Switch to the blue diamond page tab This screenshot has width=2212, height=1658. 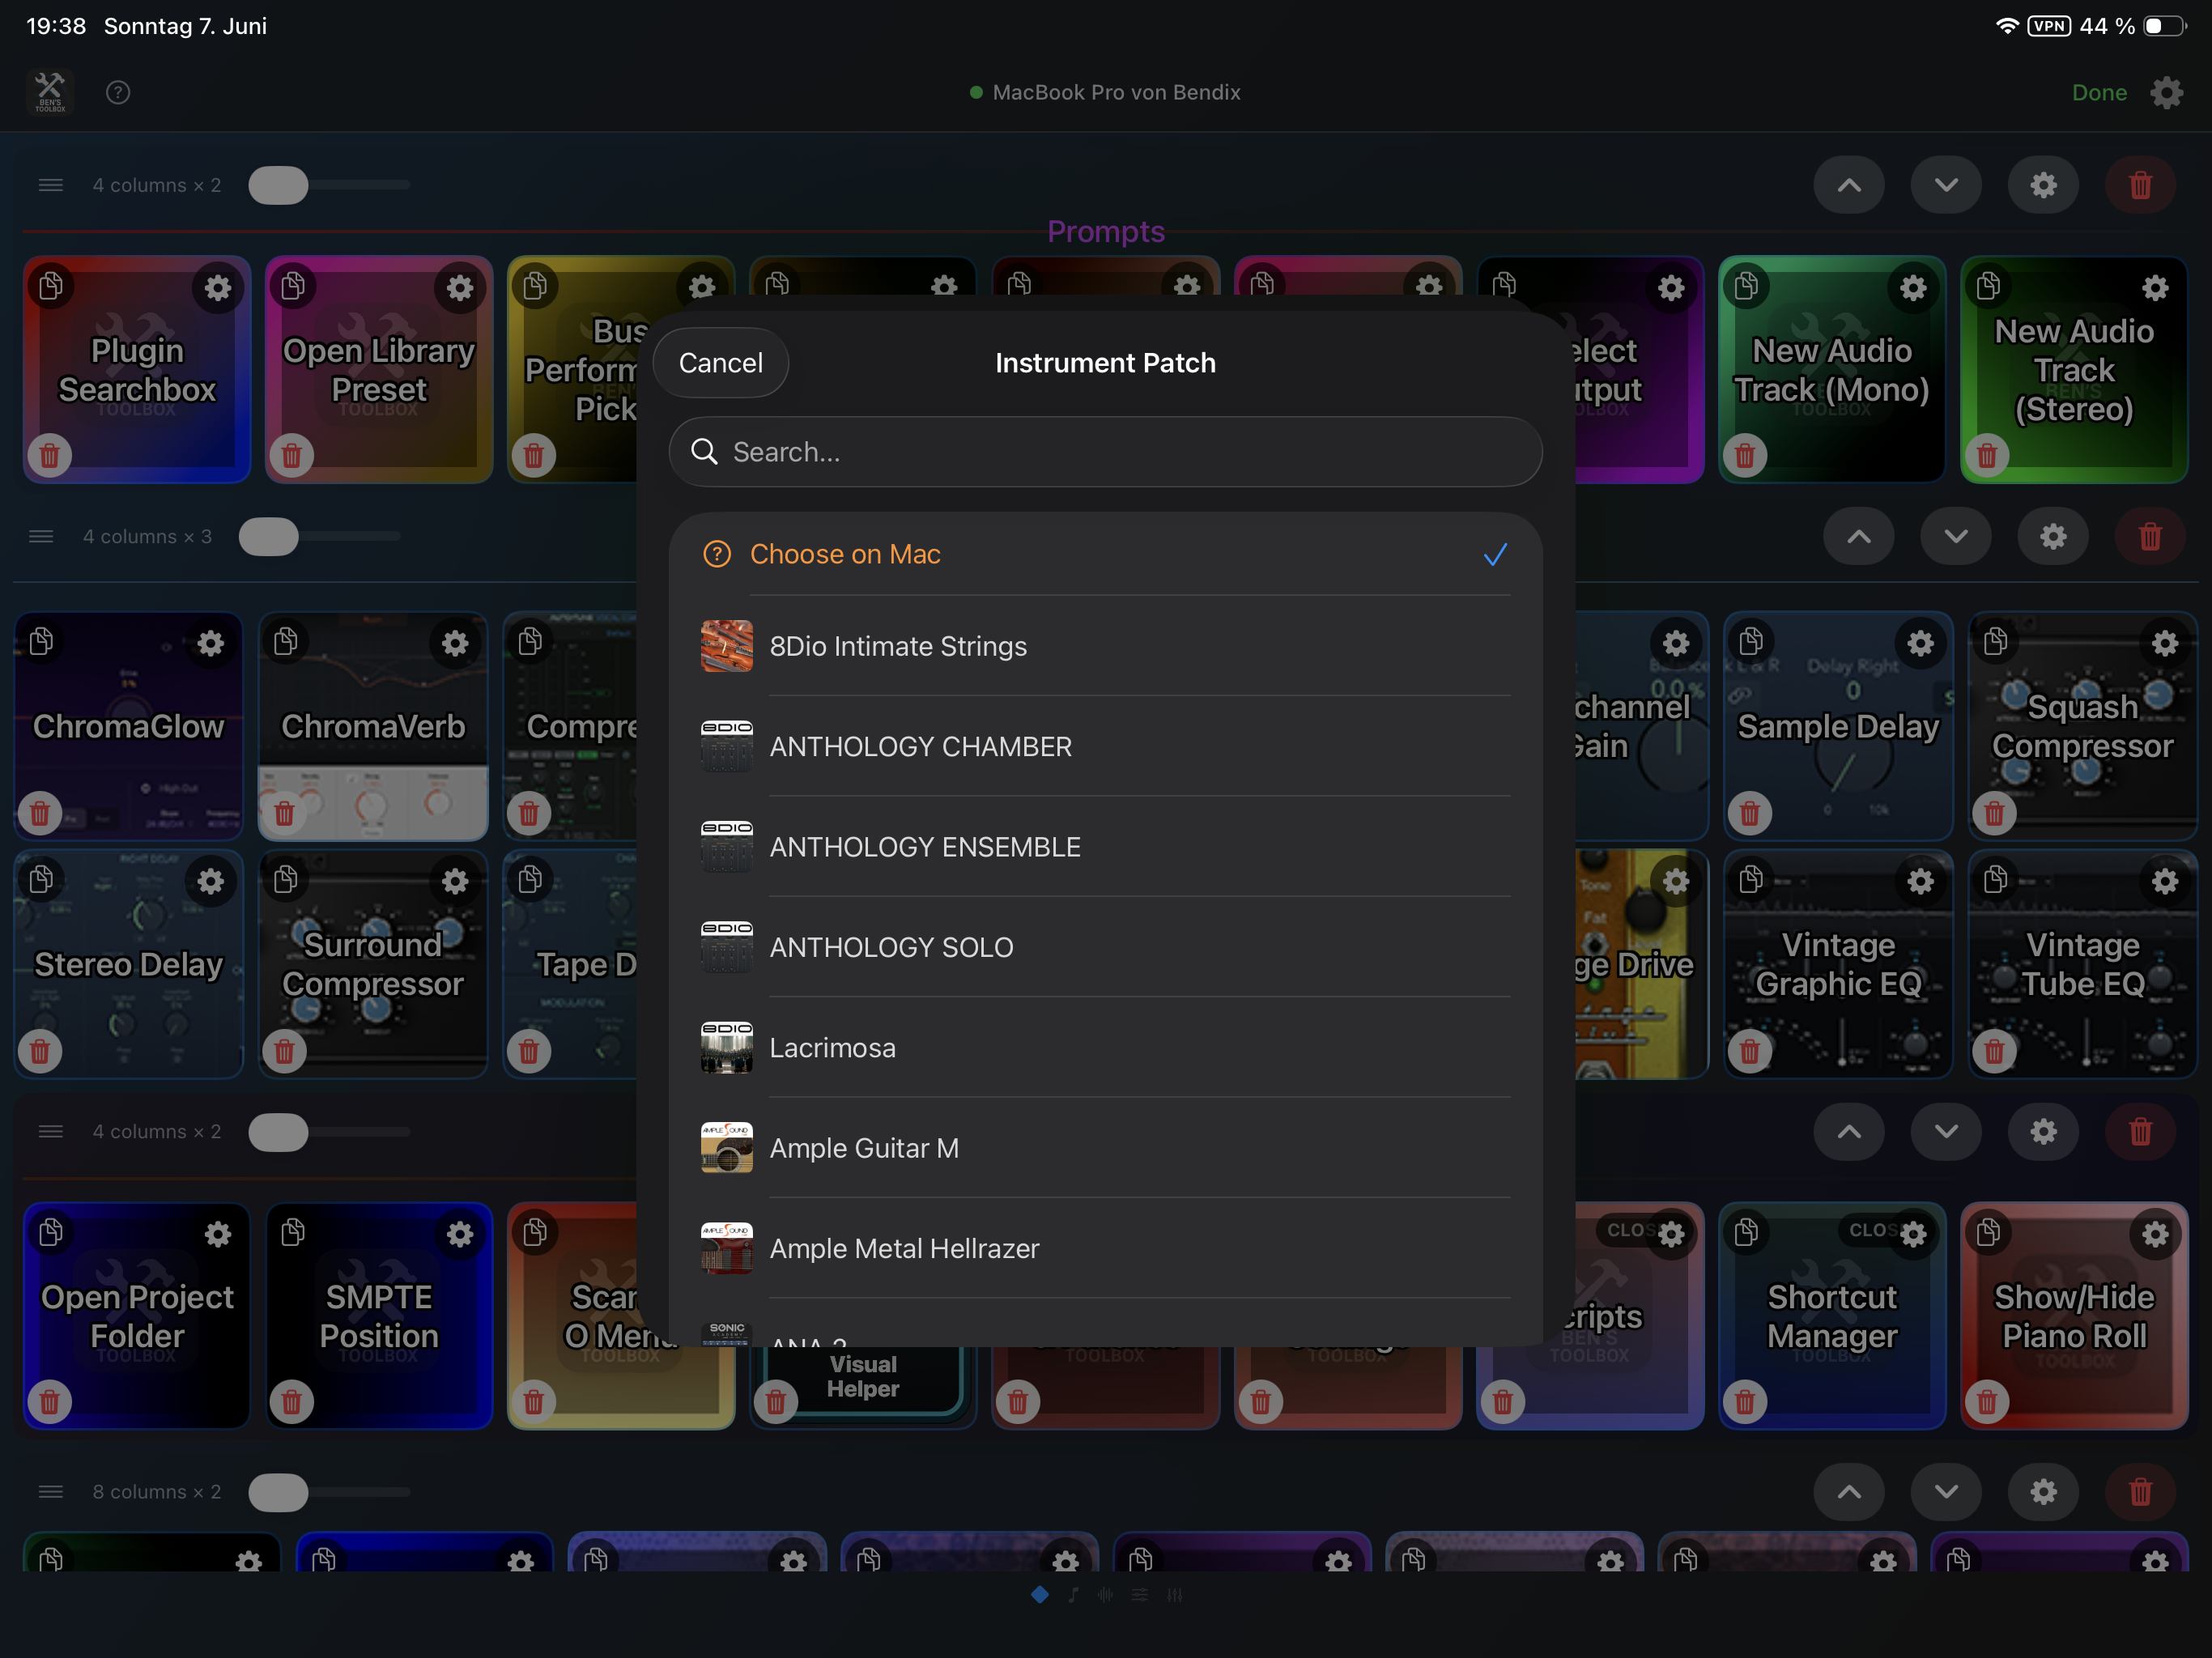(x=1040, y=1594)
